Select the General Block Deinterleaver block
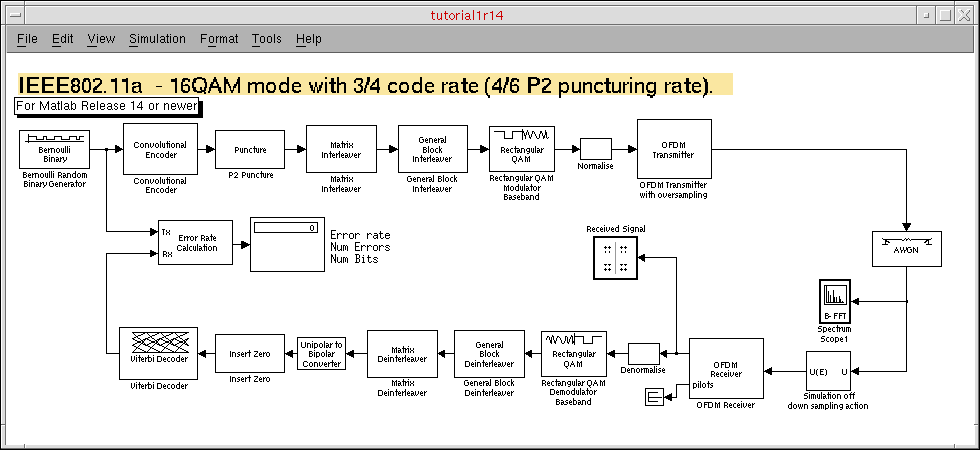This screenshot has height=450, width=980. [489, 354]
